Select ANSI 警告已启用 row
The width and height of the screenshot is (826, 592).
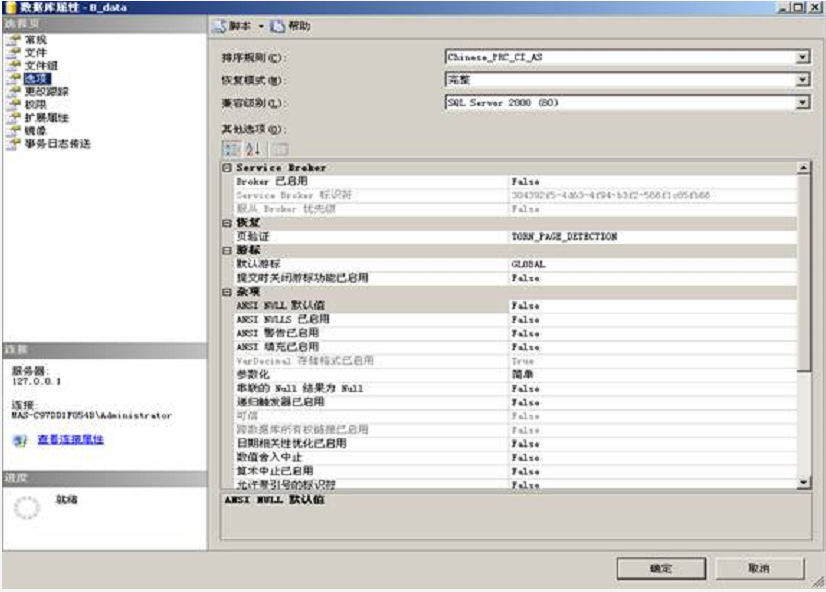pyautogui.click(x=515, y=333)
